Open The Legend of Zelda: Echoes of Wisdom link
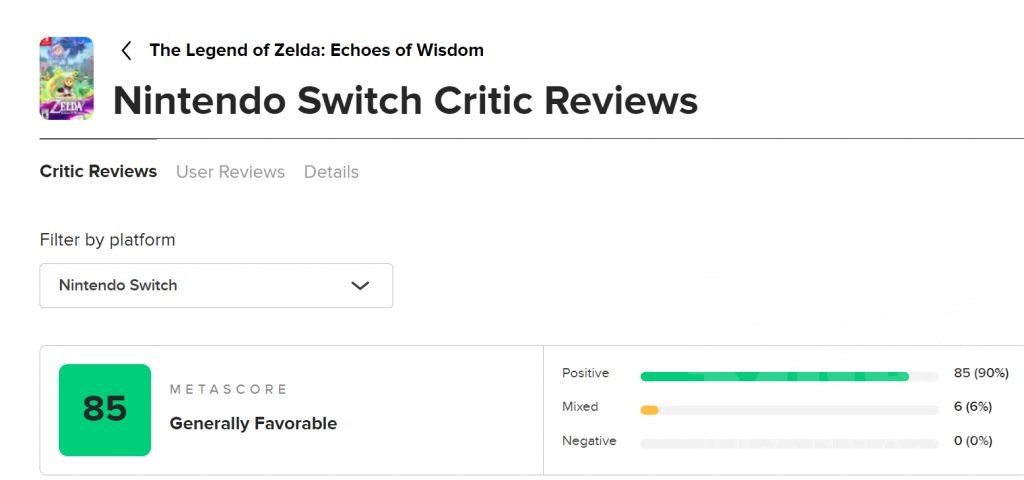 pos(316,50)
